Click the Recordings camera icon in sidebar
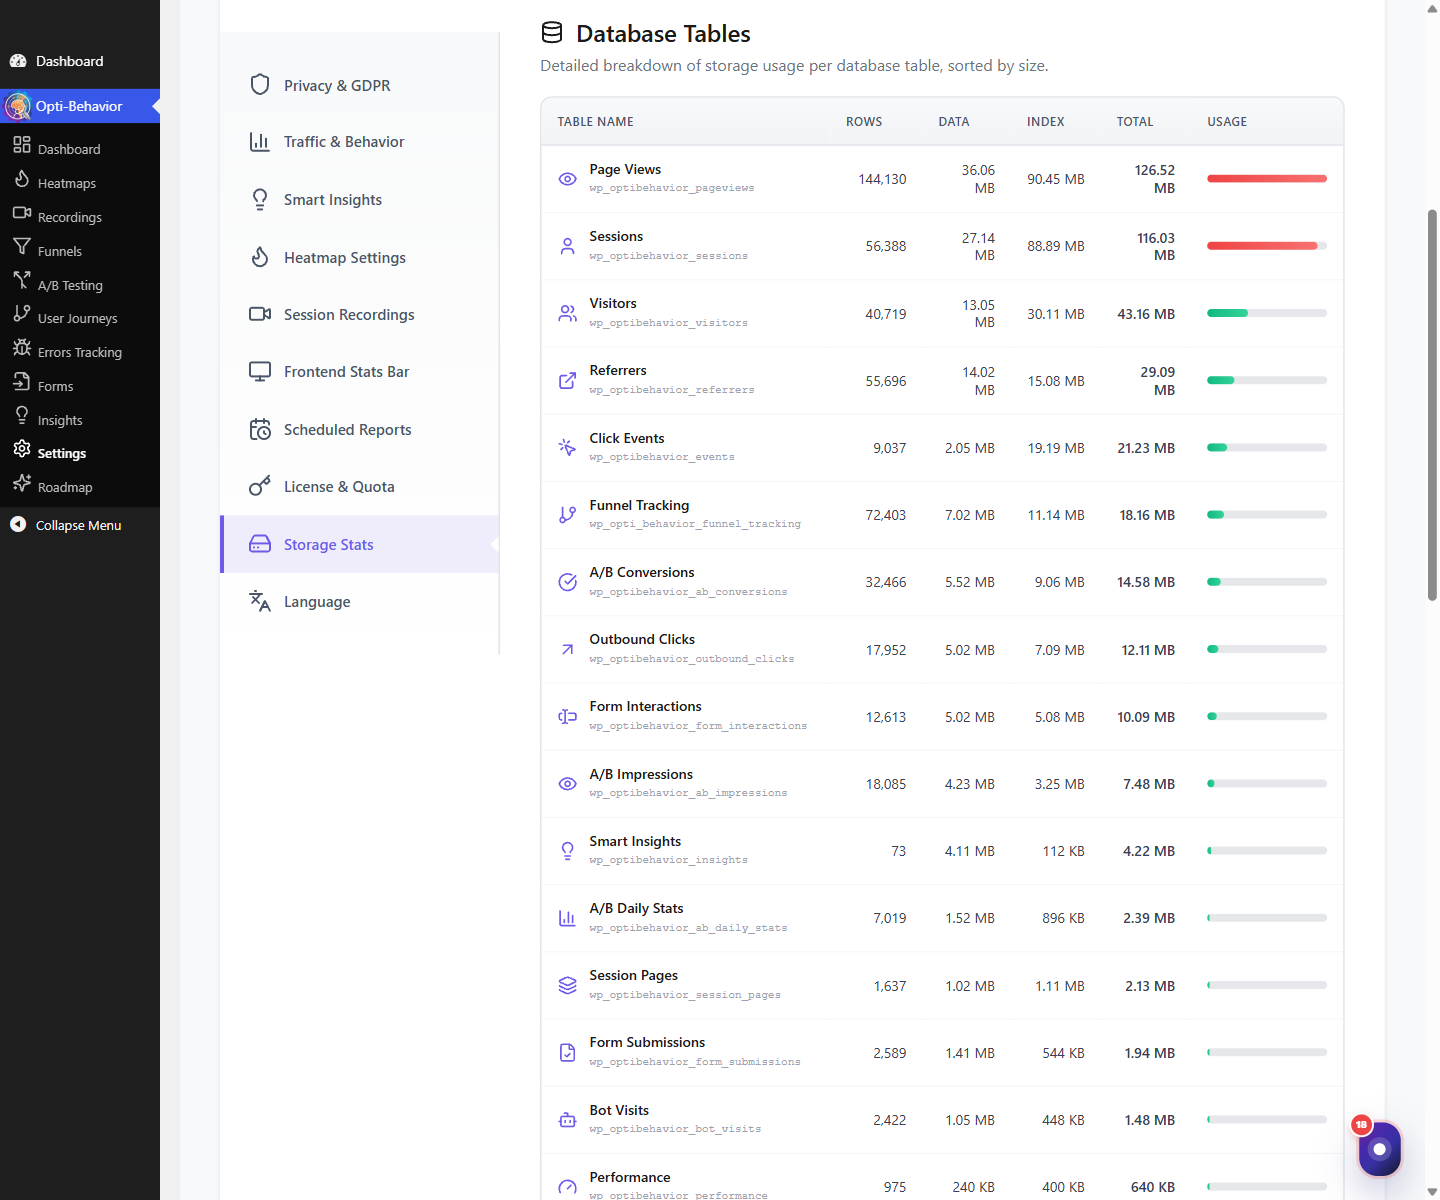 (22, 213)
